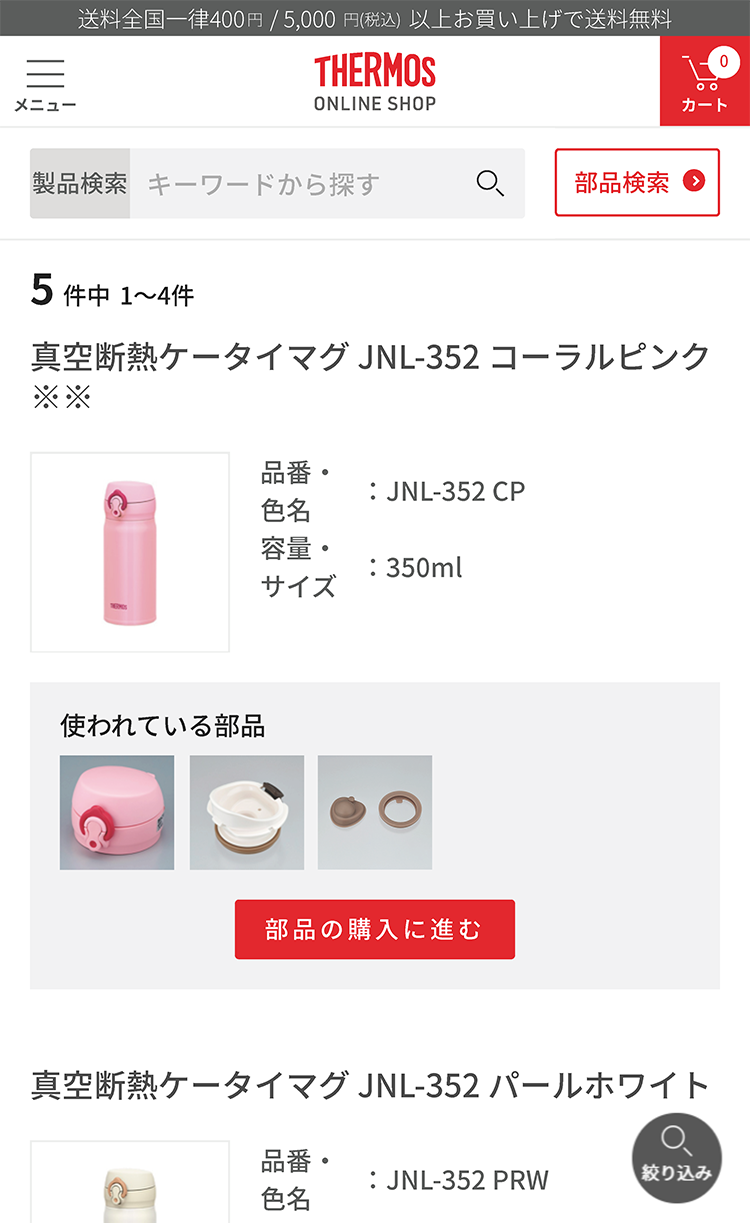Image resolution: width=750 pixels, height=1223 pixels.
Task: Open the shopping cart カート
Action: click(704, 82)
